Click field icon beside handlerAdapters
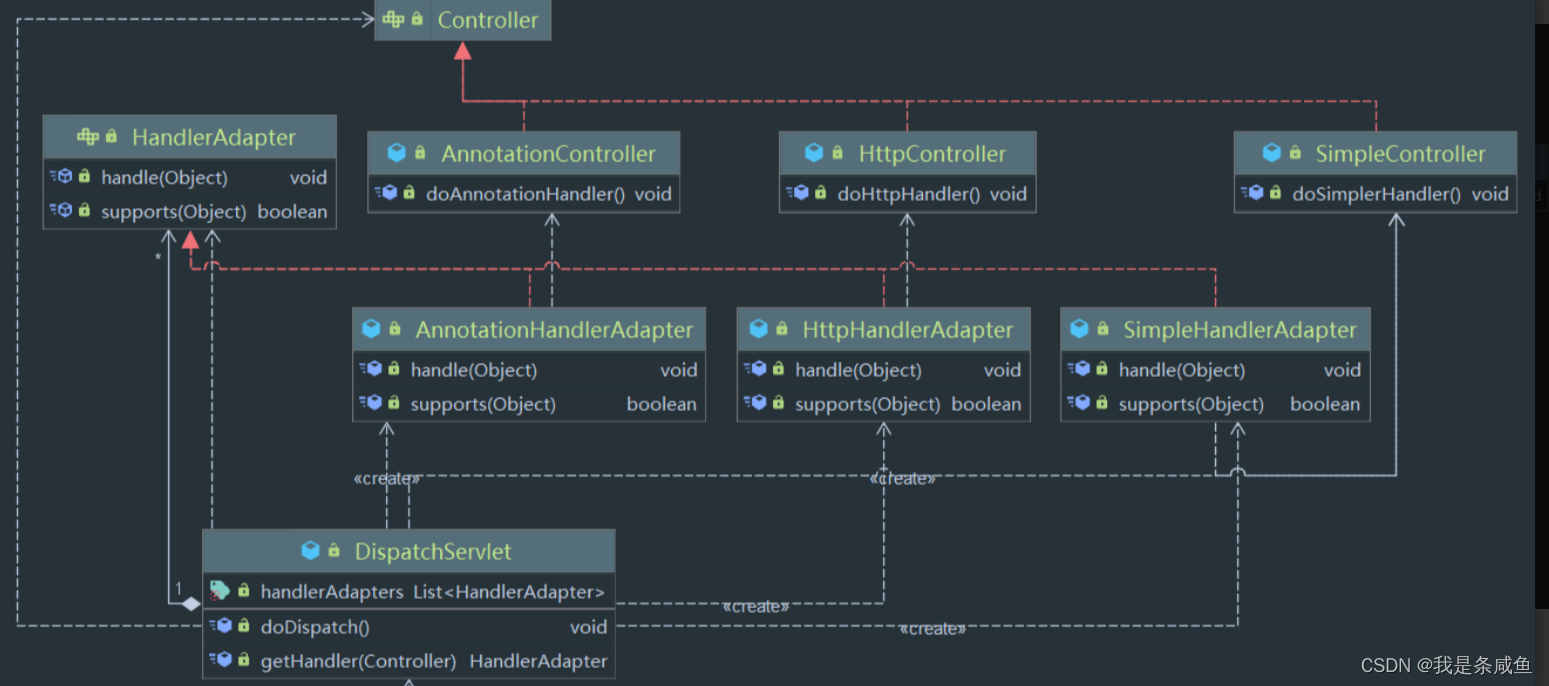1549x686 pixels. [x=220, y=591]
